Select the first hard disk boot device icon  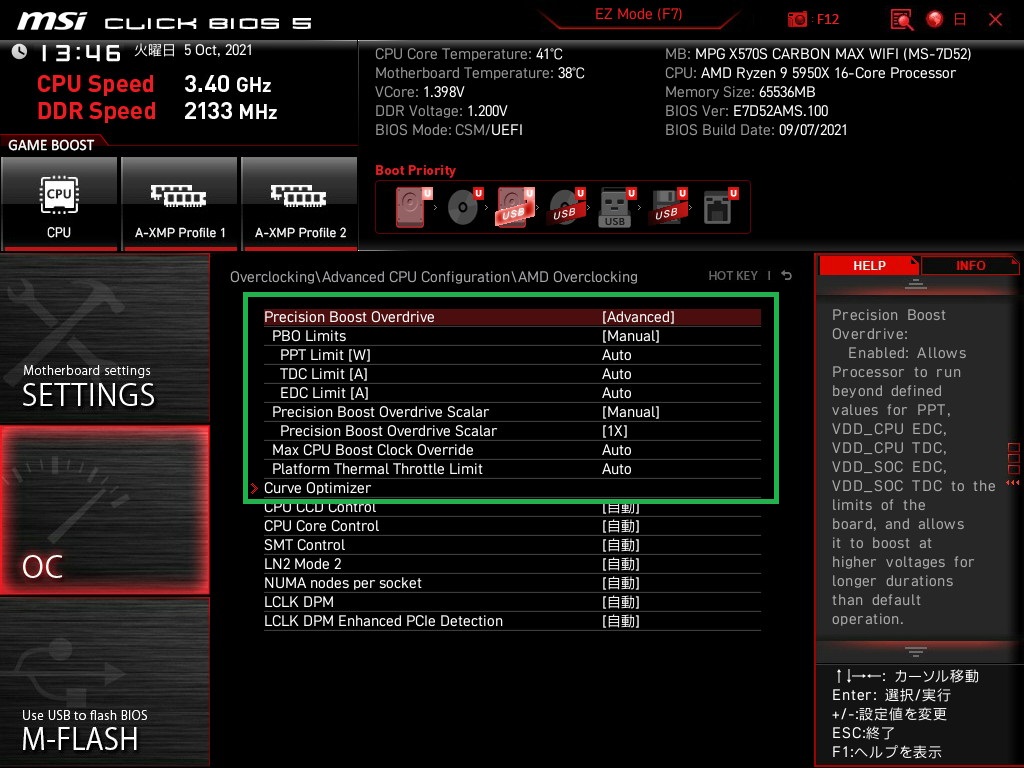pyautogui.click(x=413, y=207)
